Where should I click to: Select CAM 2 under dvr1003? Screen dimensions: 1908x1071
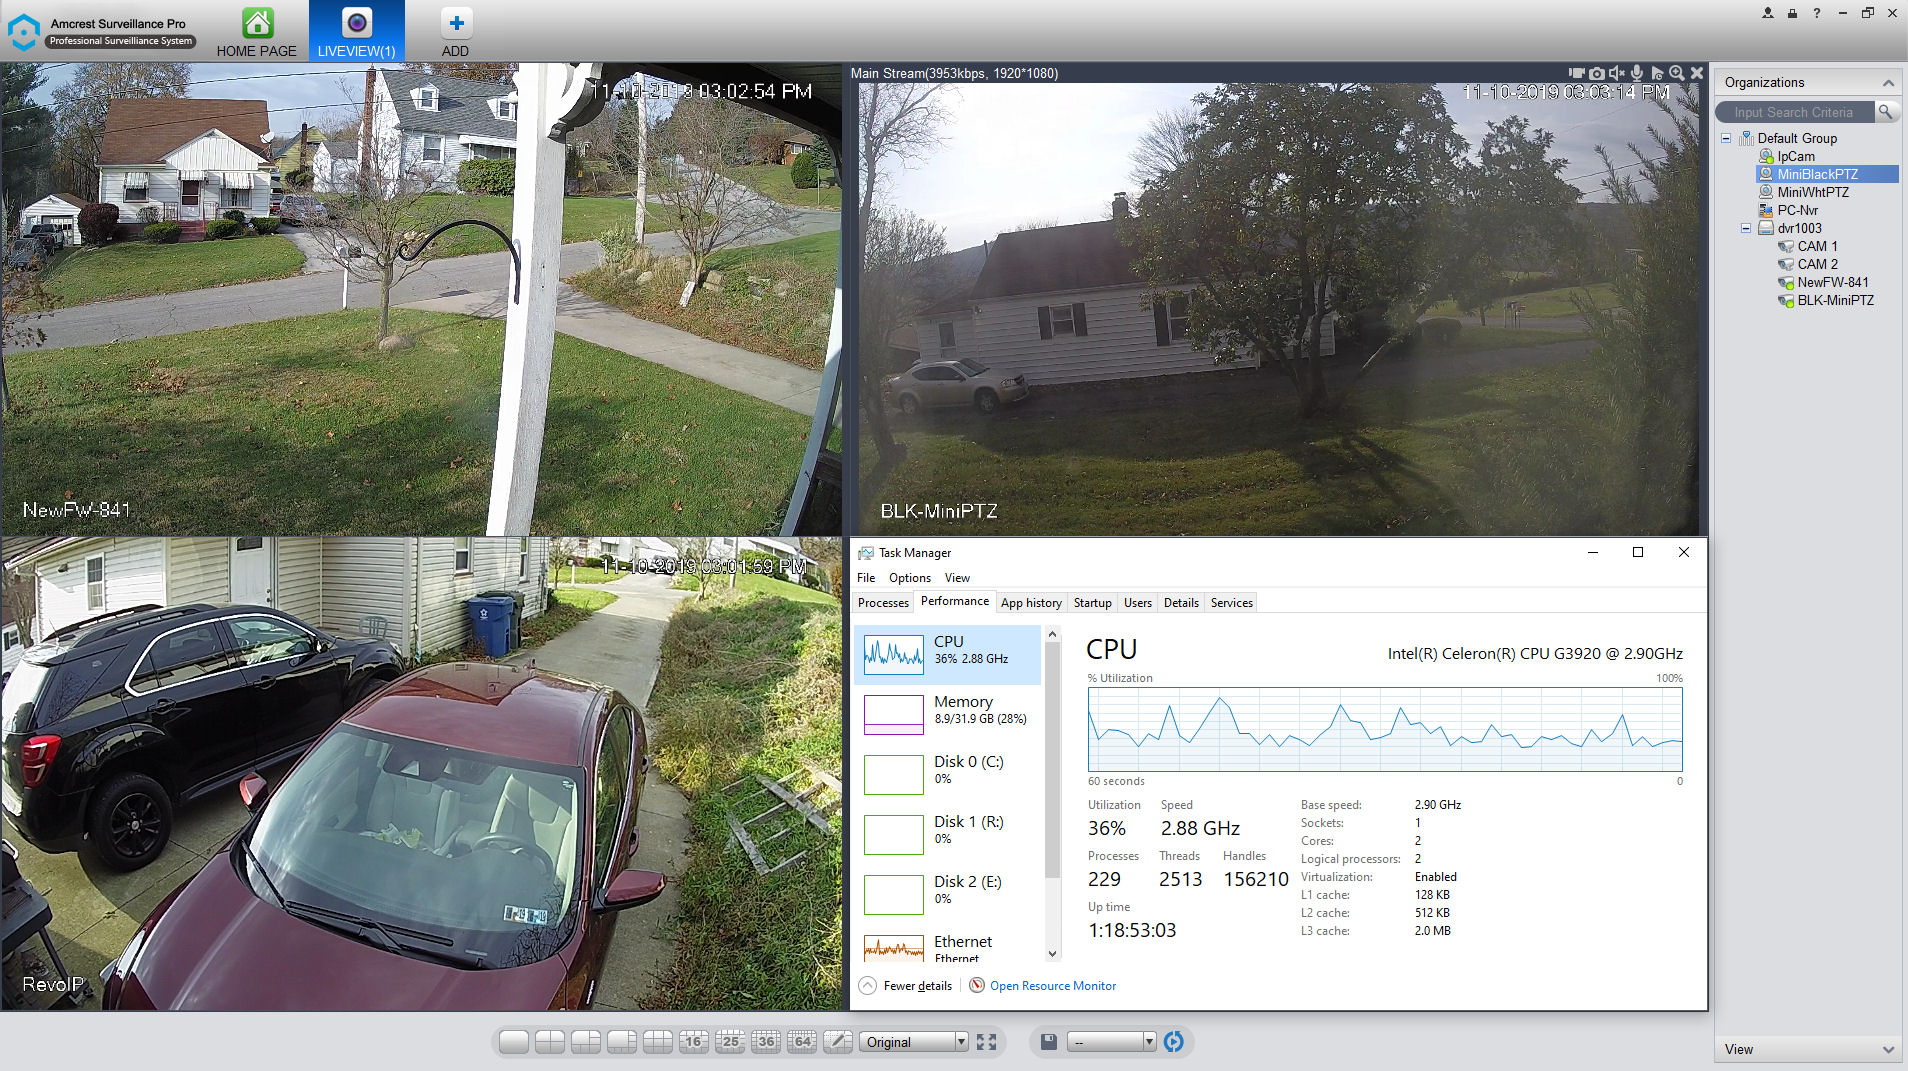click(x=1817, y=264)
